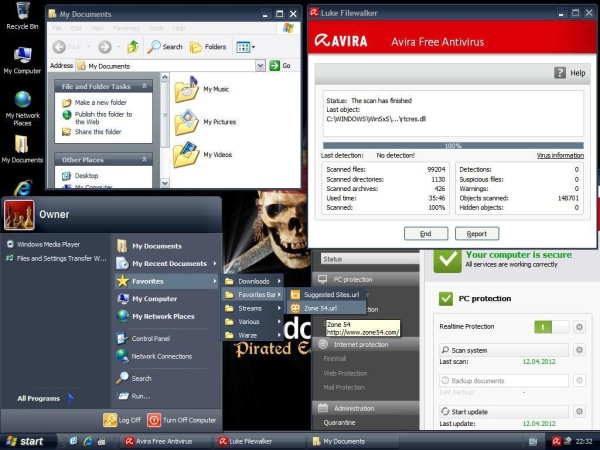Click the Scan system button in Avira
The width and height of the screenshot is (600, 450).
(504, 350)
